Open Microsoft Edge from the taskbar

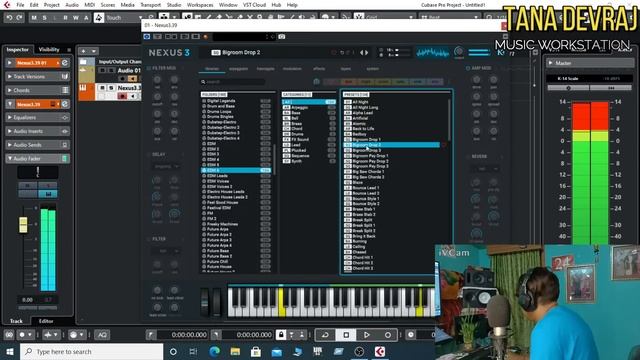click(x=214, y=351)
